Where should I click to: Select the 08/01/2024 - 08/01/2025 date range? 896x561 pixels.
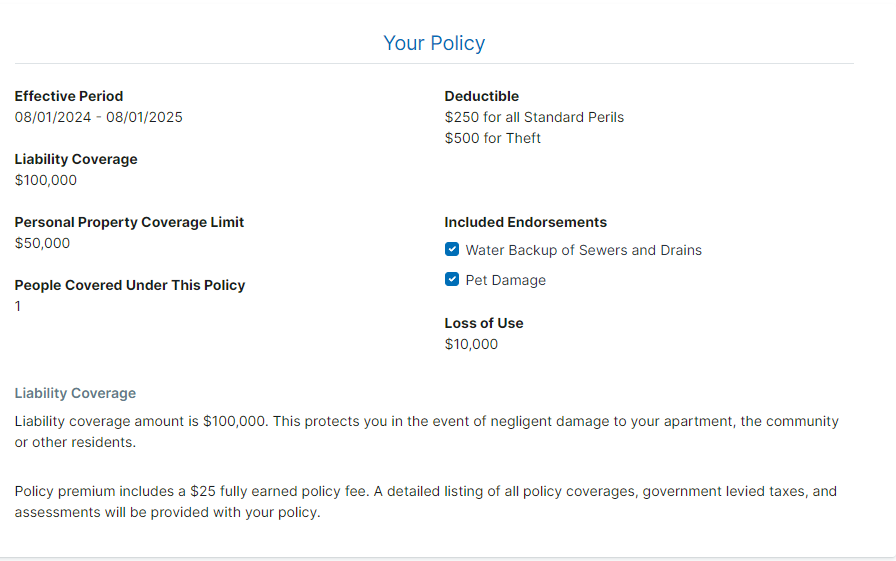coord(98,117)
